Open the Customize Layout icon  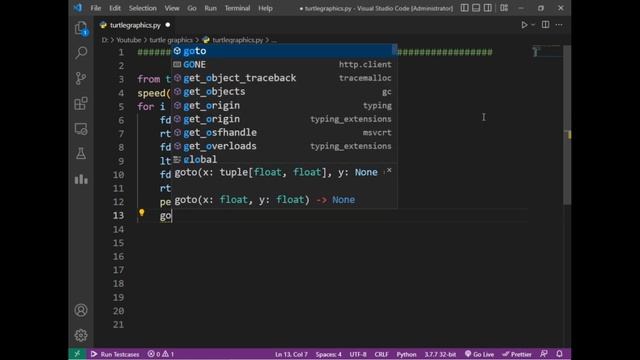(504, 8)
